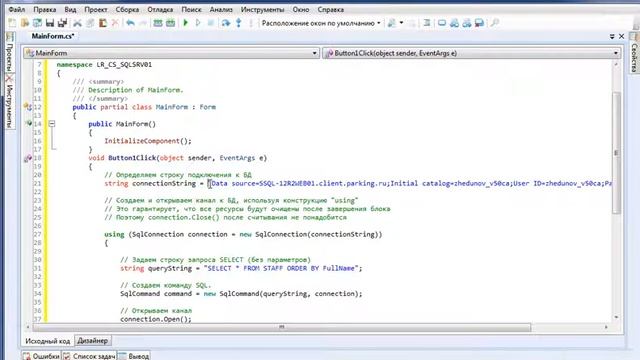Open the Список задач panel tab
640x360 pixels.
coord(89,356)
